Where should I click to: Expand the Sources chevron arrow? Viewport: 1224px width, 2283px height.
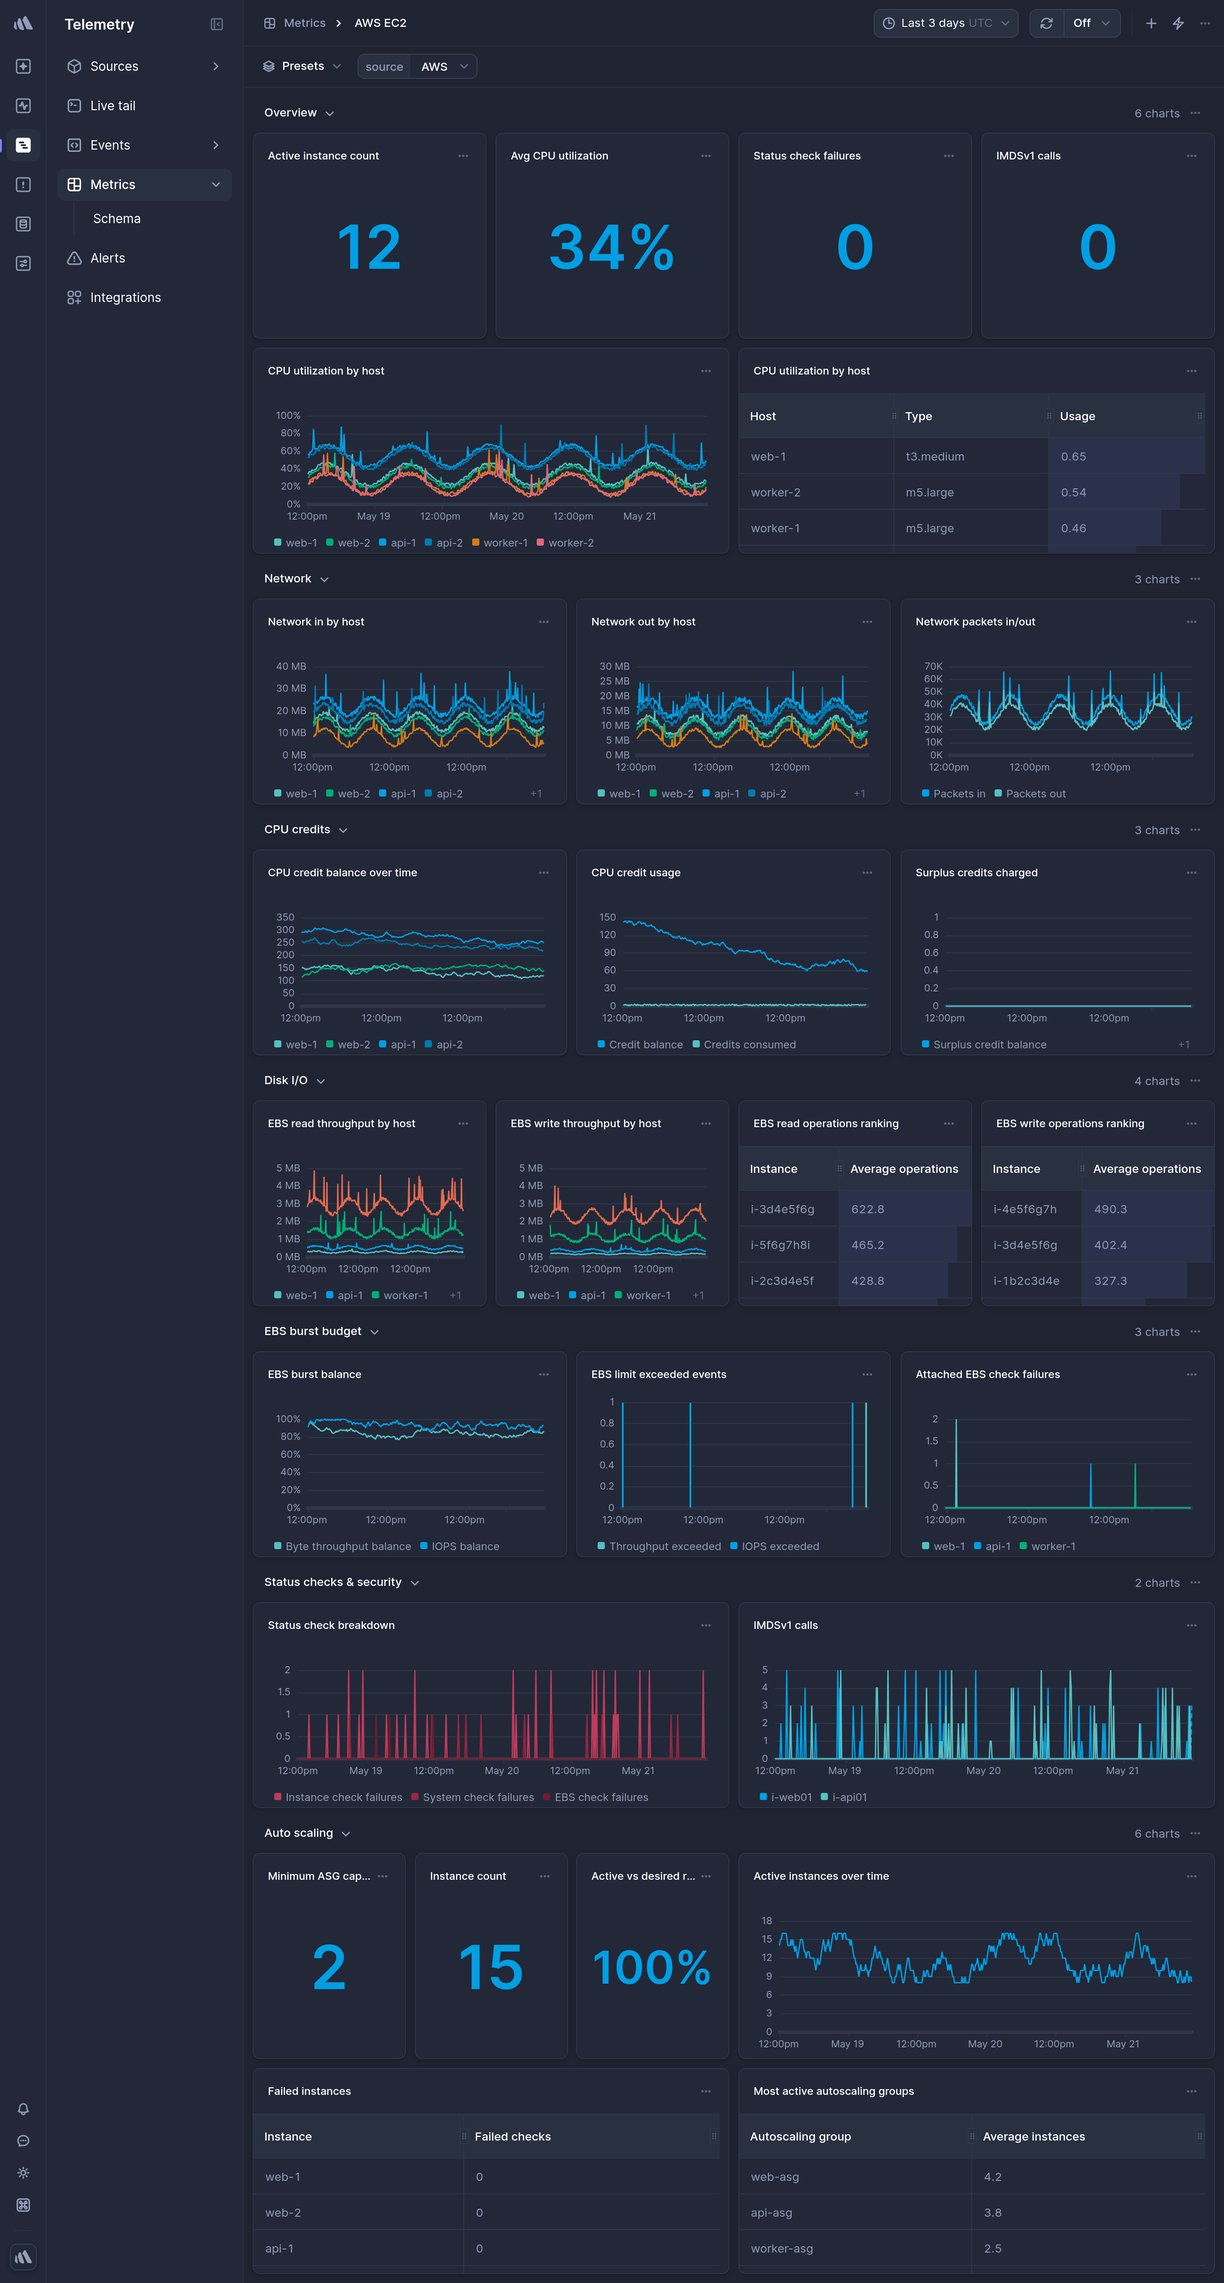215,66
